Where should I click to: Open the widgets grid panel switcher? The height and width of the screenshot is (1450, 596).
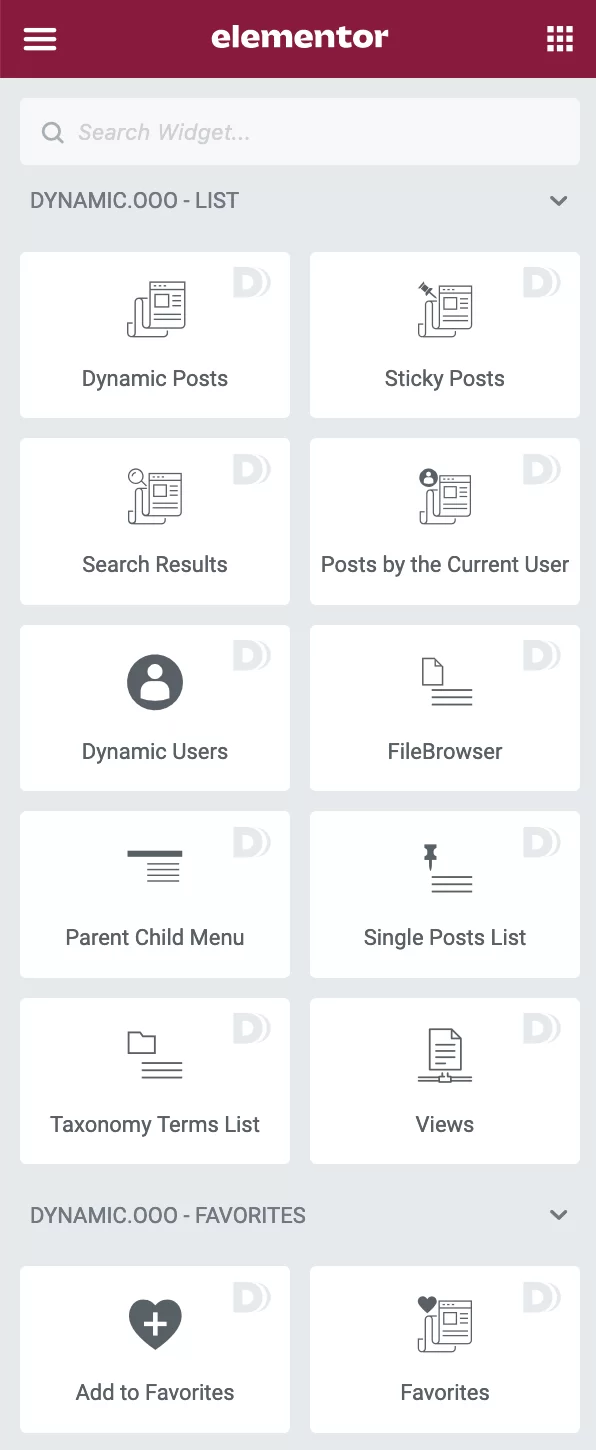pos(559,38)
